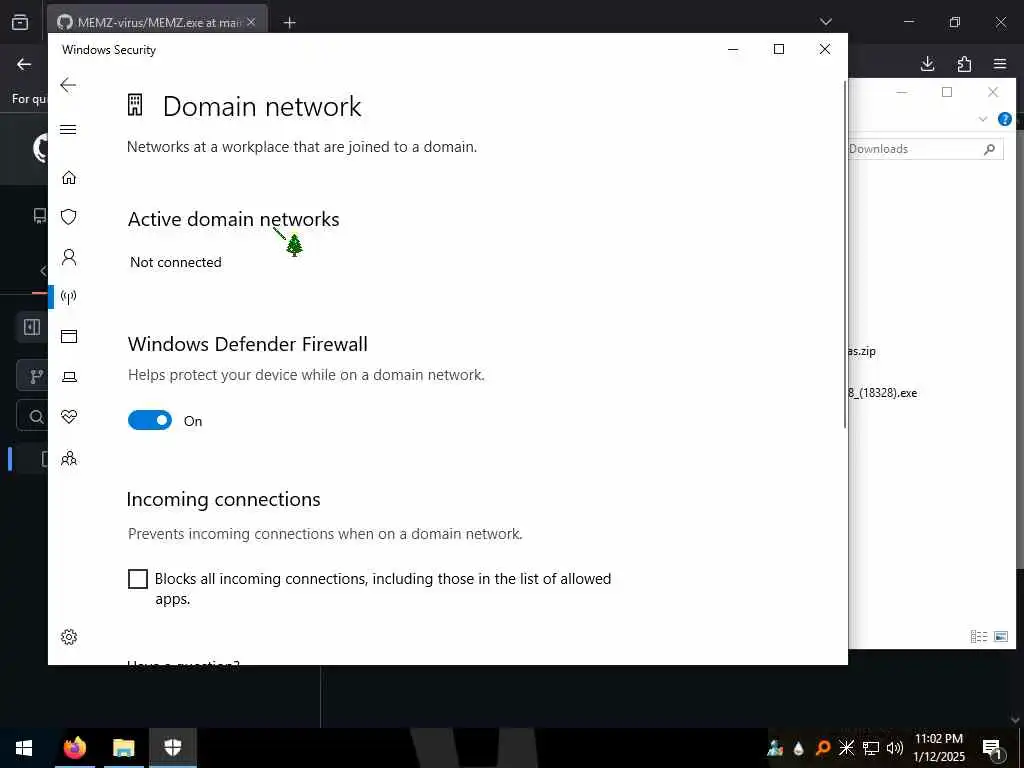Screen dimensions: 1024x768
Task: Open a new browser tab
Action: click(x=289, y=23)
